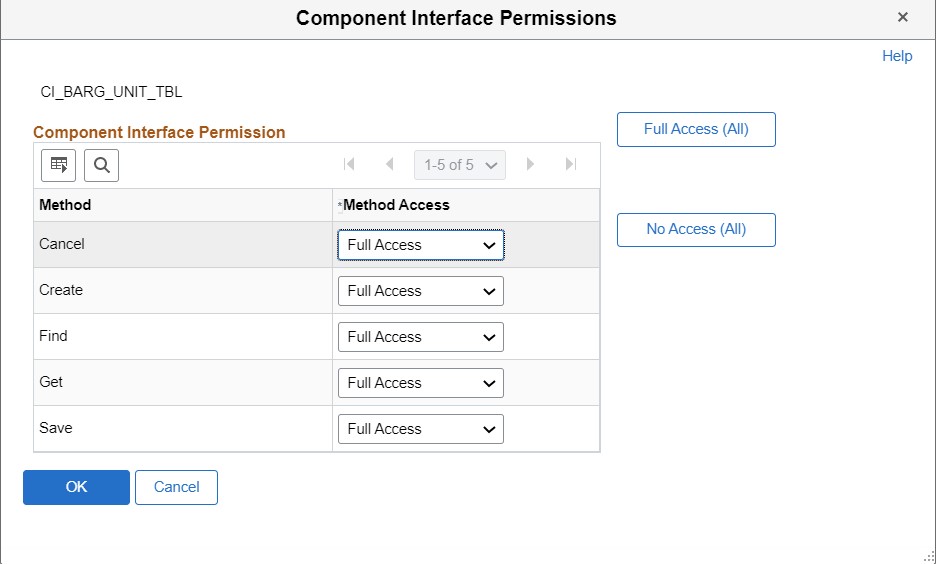Click the Method Access column header
This screenshot has height=564, width=936.
[x=397, y=205]
